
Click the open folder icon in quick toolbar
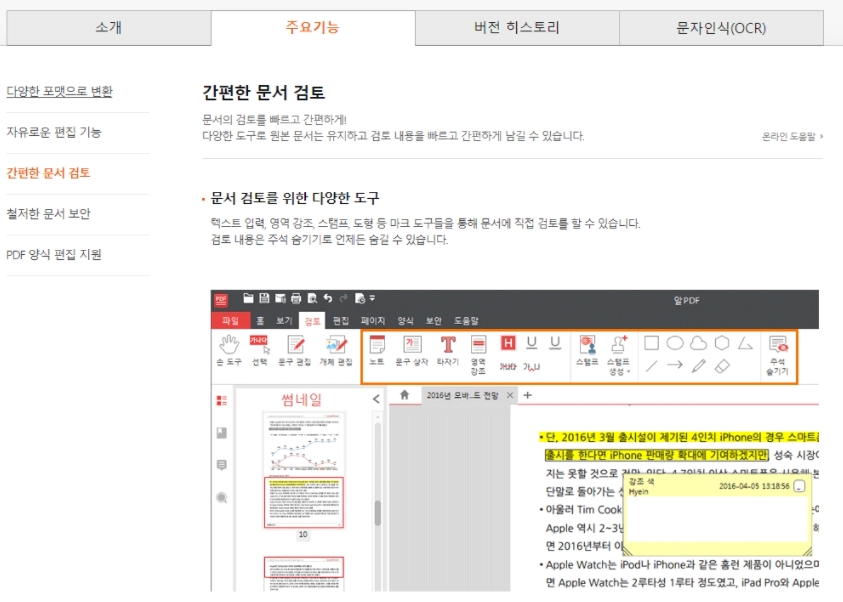(x=248, y=298)
